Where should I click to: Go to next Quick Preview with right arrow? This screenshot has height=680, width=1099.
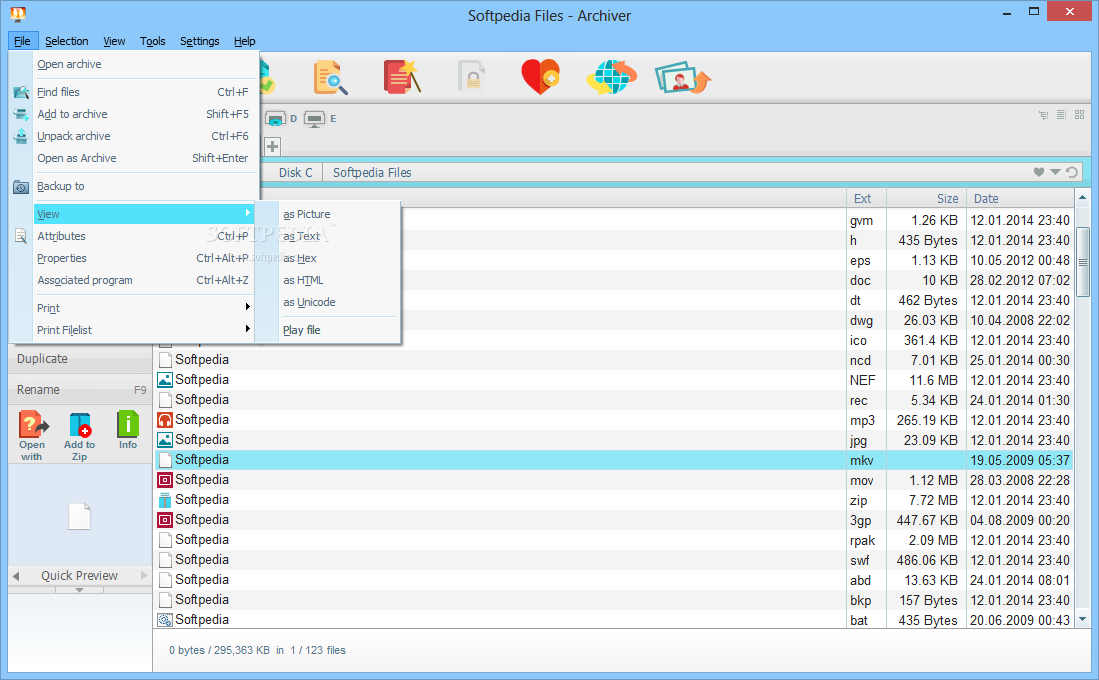[x=144, y=576]
